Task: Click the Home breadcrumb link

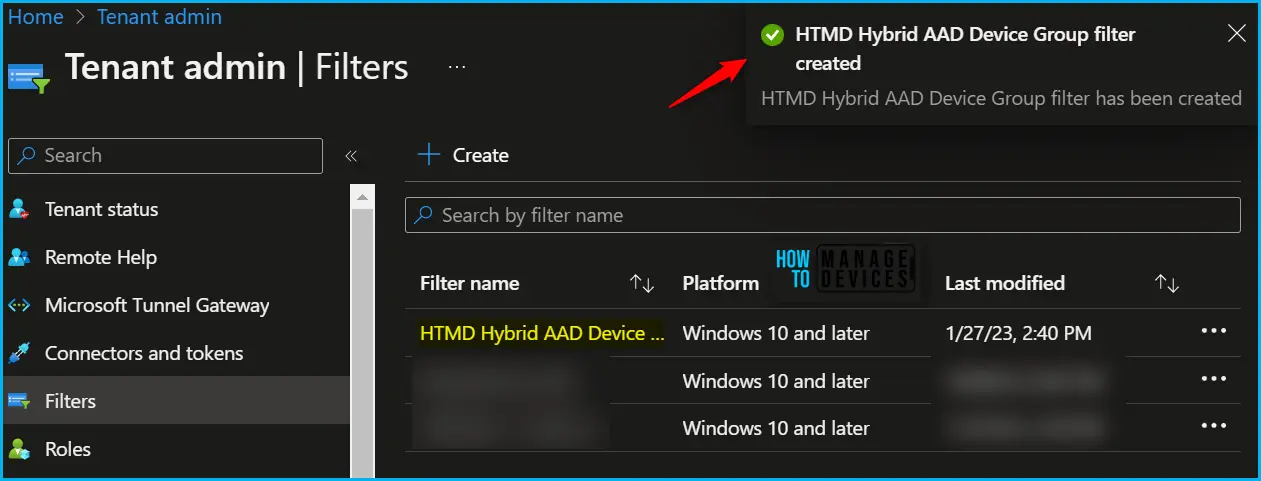Action: (36, 17)
